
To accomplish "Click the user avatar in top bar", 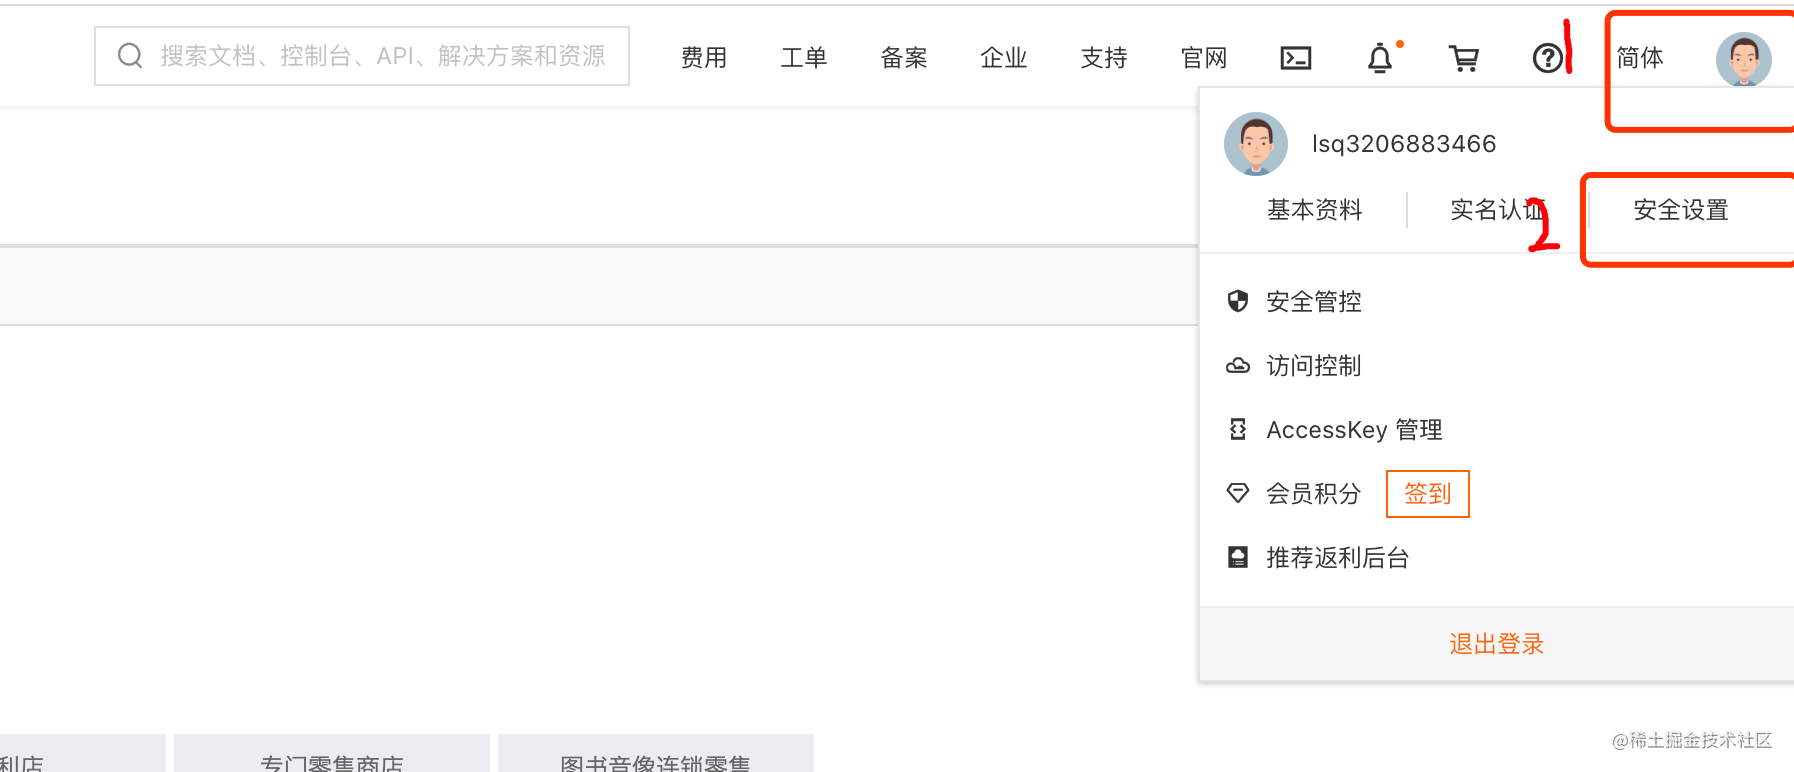I will click(x=1743, y=59).
